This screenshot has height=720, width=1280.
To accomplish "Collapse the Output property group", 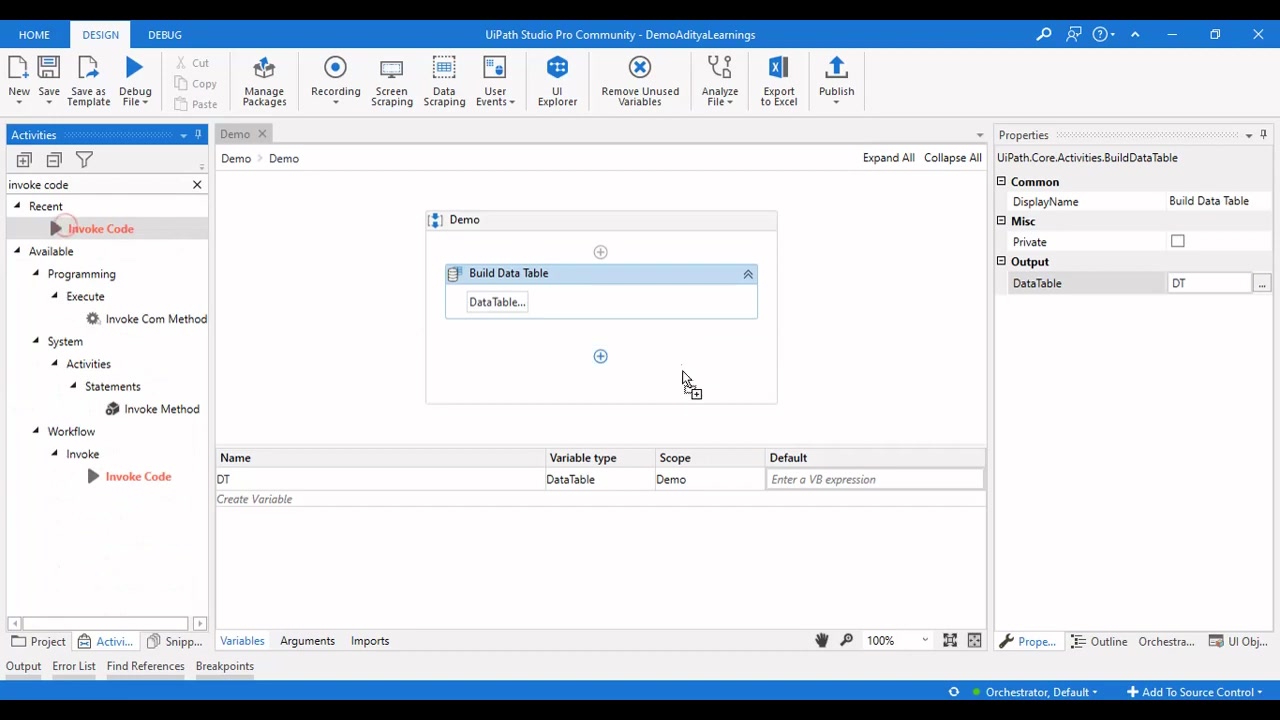I will 1001,261.
